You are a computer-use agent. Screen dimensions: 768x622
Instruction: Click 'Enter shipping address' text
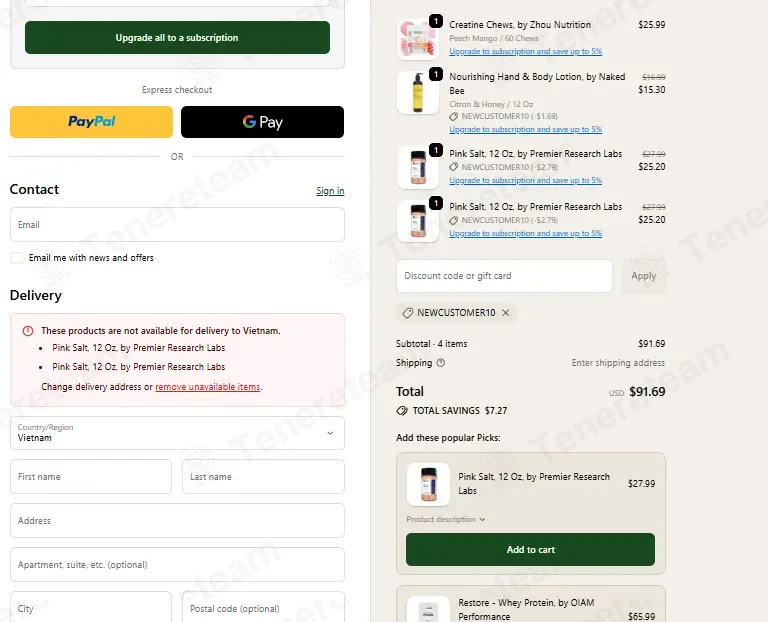click(618, 363)
